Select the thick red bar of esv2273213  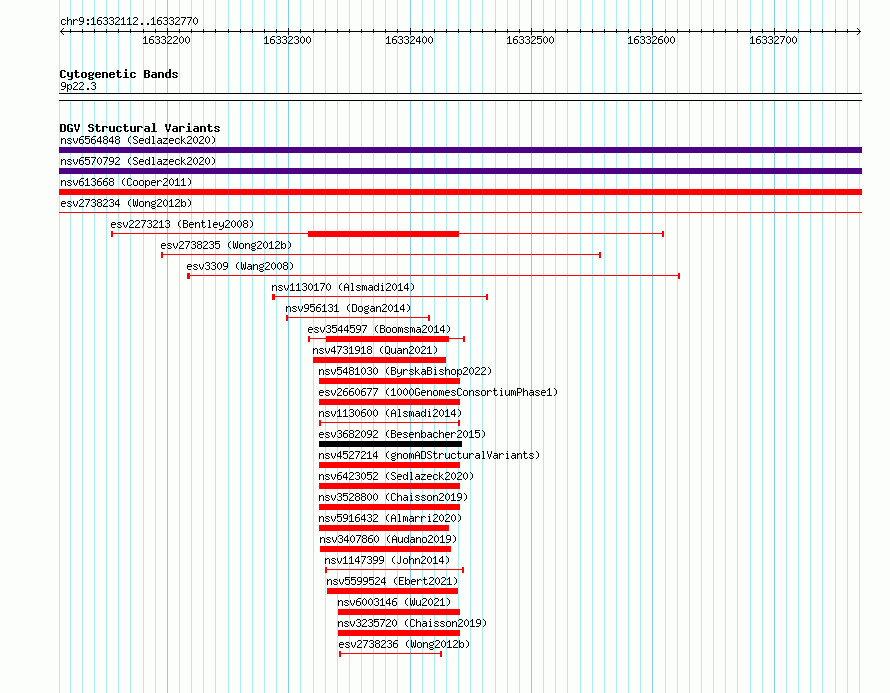383,234
